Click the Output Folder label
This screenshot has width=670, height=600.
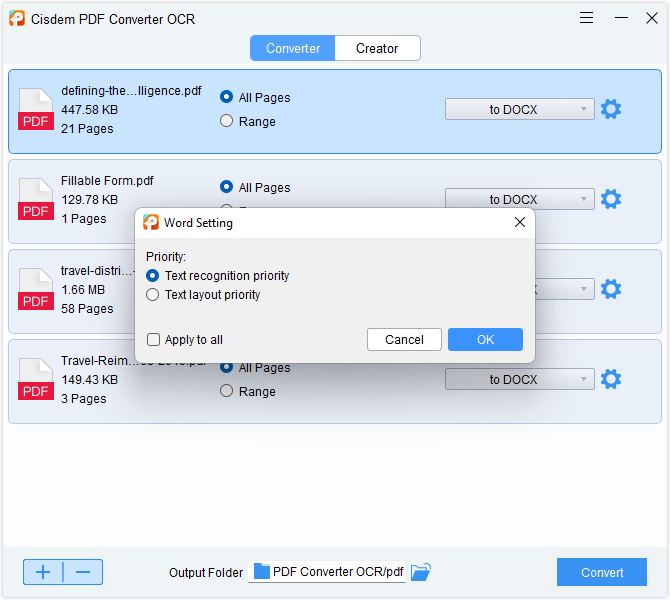click(206, 573)
